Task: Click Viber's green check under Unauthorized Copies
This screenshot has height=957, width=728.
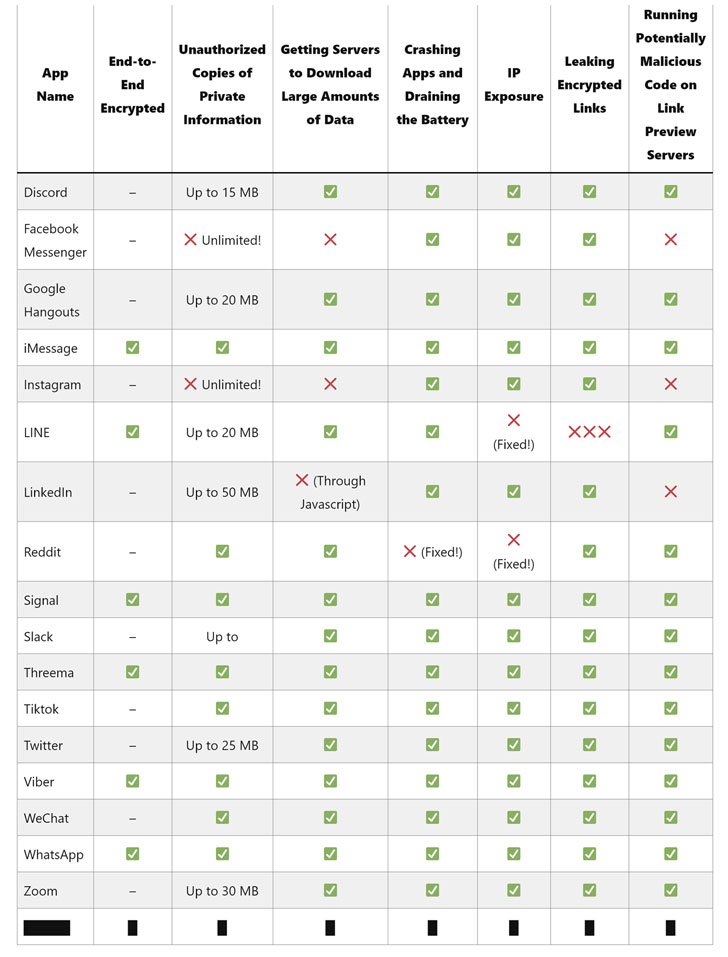Action: pos(222,782)
